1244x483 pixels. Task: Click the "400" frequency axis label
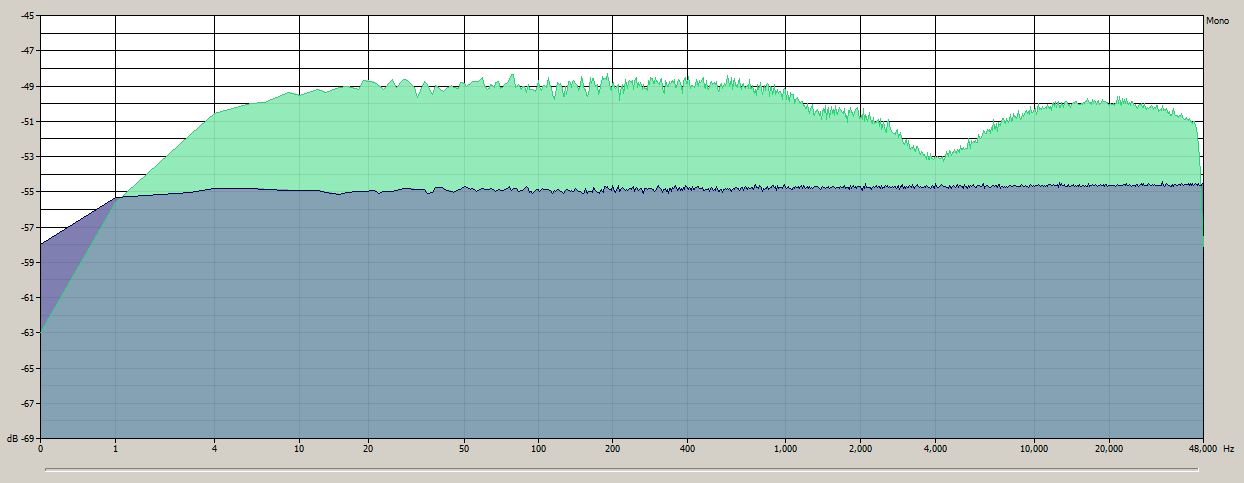tap(687, 449)
